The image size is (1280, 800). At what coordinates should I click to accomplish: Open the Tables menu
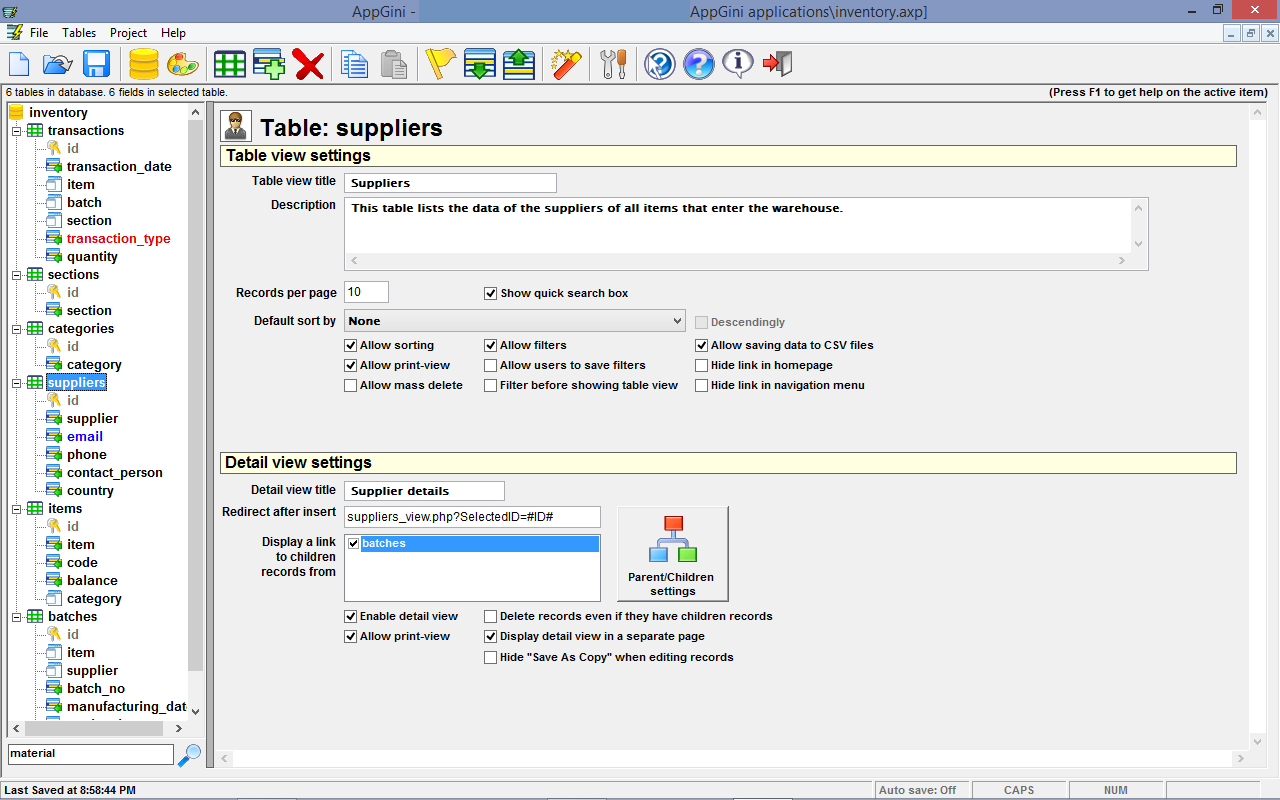[79, 33]
